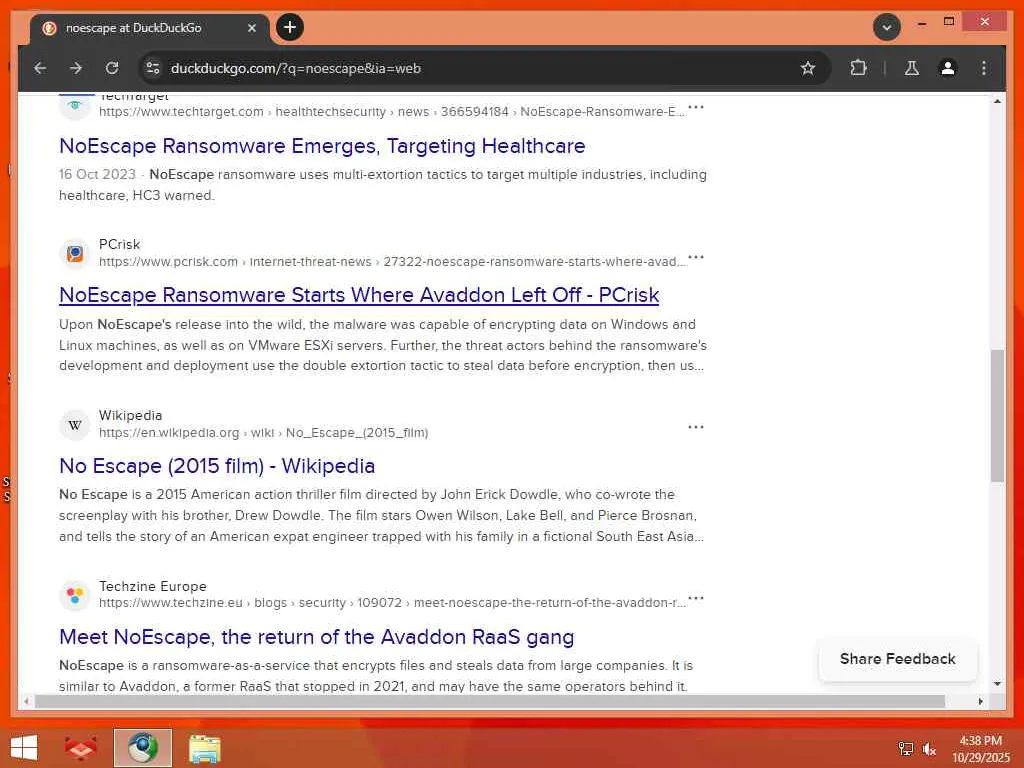This screenshot has height=768, width=1024.
Task: Open the tab search dropdown arrow
Action: coord(887,27)
